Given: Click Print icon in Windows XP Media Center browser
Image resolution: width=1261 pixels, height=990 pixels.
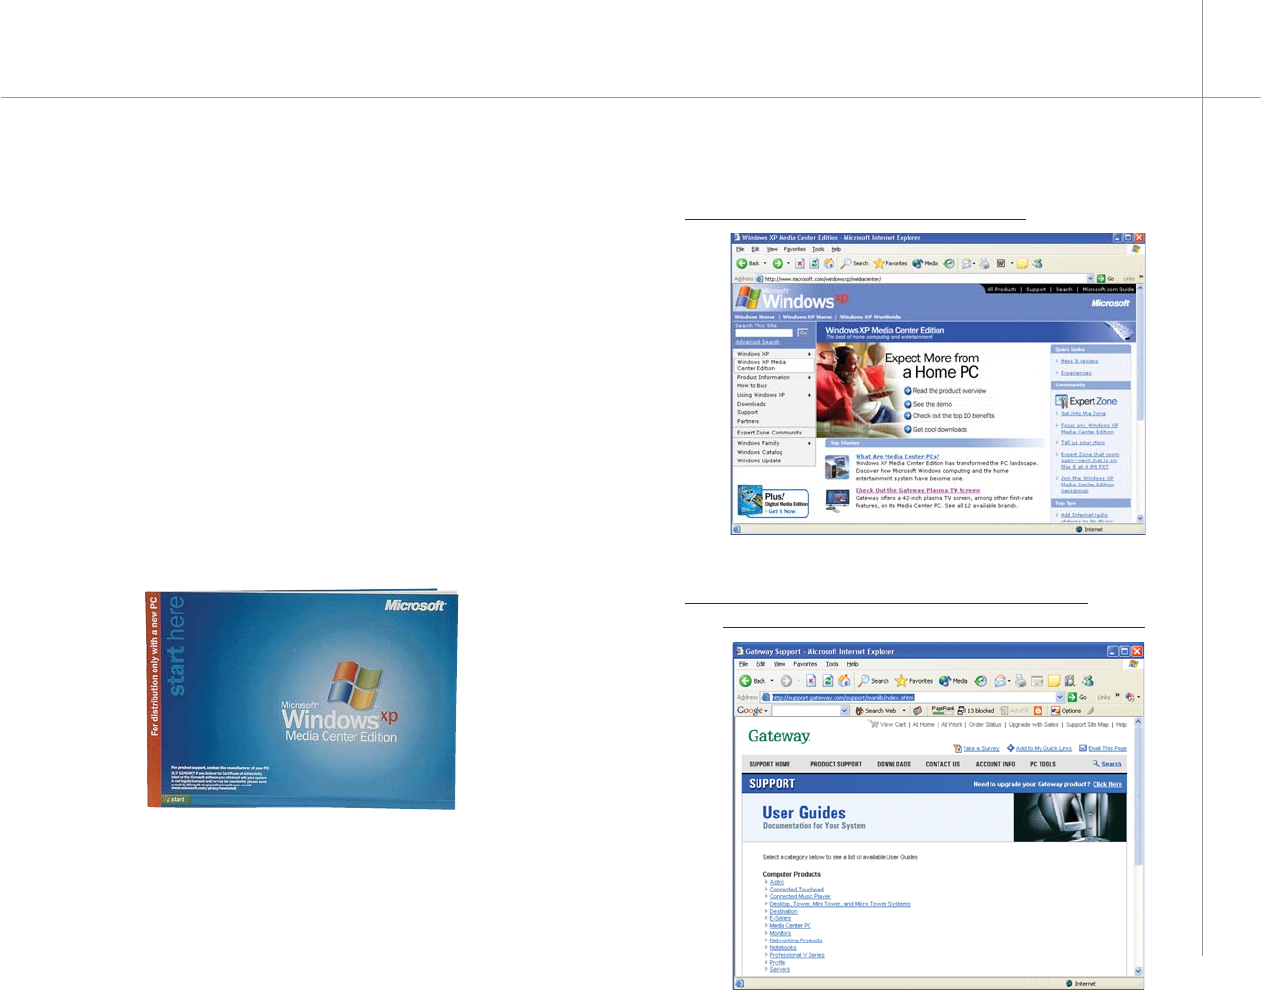Looking at the screenshot, I should 985,264.
